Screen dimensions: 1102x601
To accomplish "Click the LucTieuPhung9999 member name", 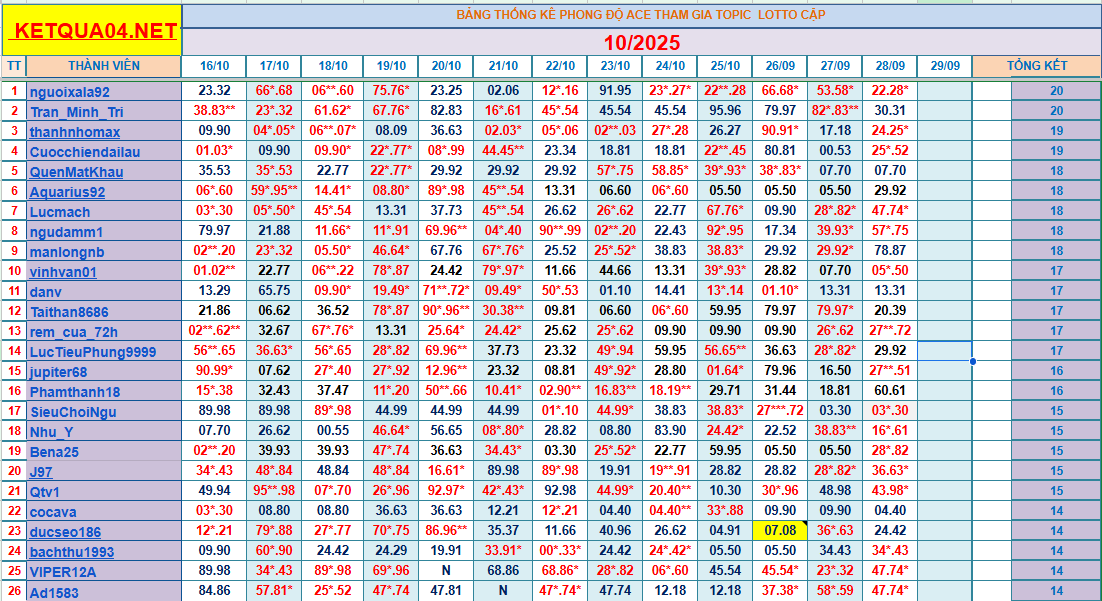I will tap(92, 352).
